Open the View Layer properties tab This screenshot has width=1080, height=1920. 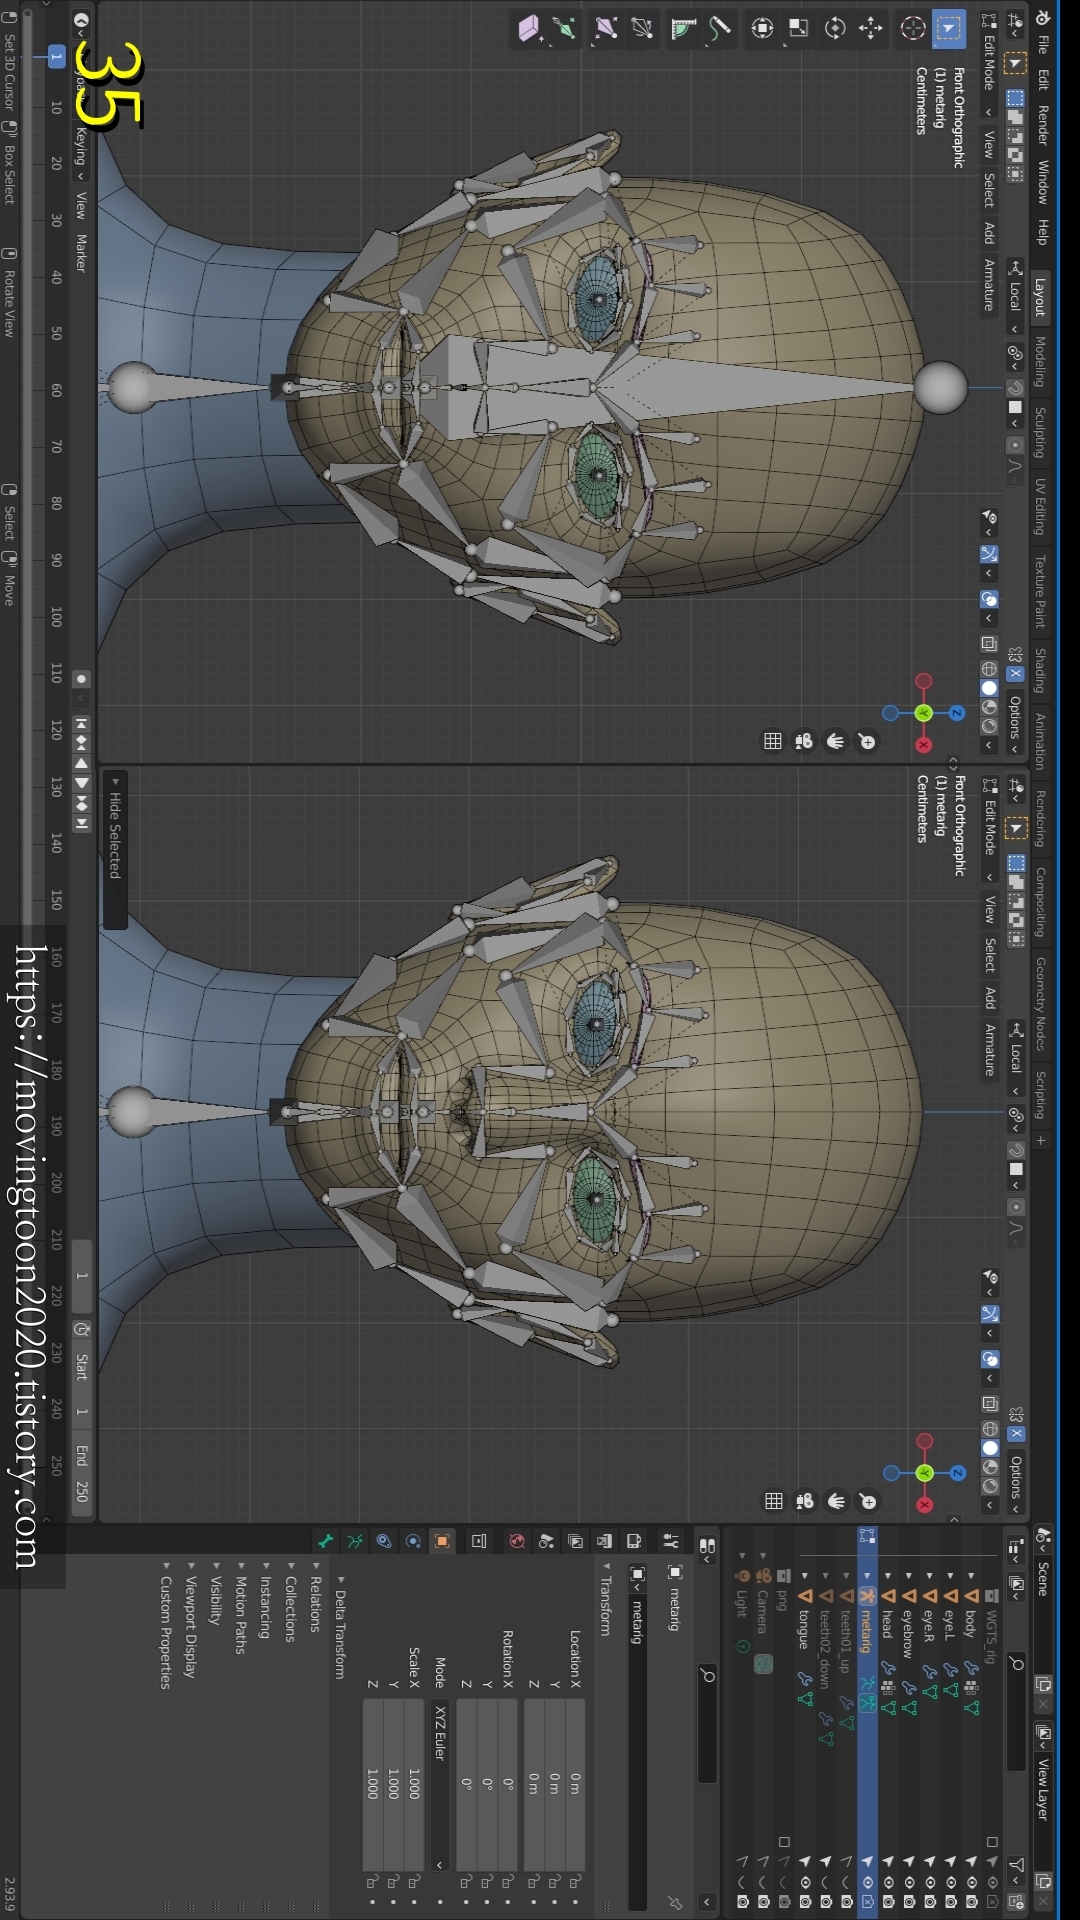pos(575,1541)
